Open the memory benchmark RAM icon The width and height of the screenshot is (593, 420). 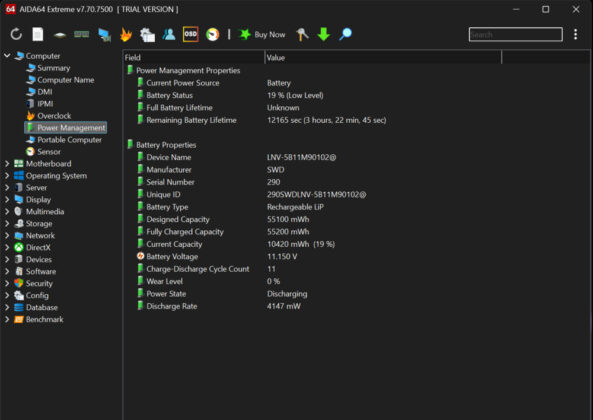pyautogui.click(x=82, y=35)
